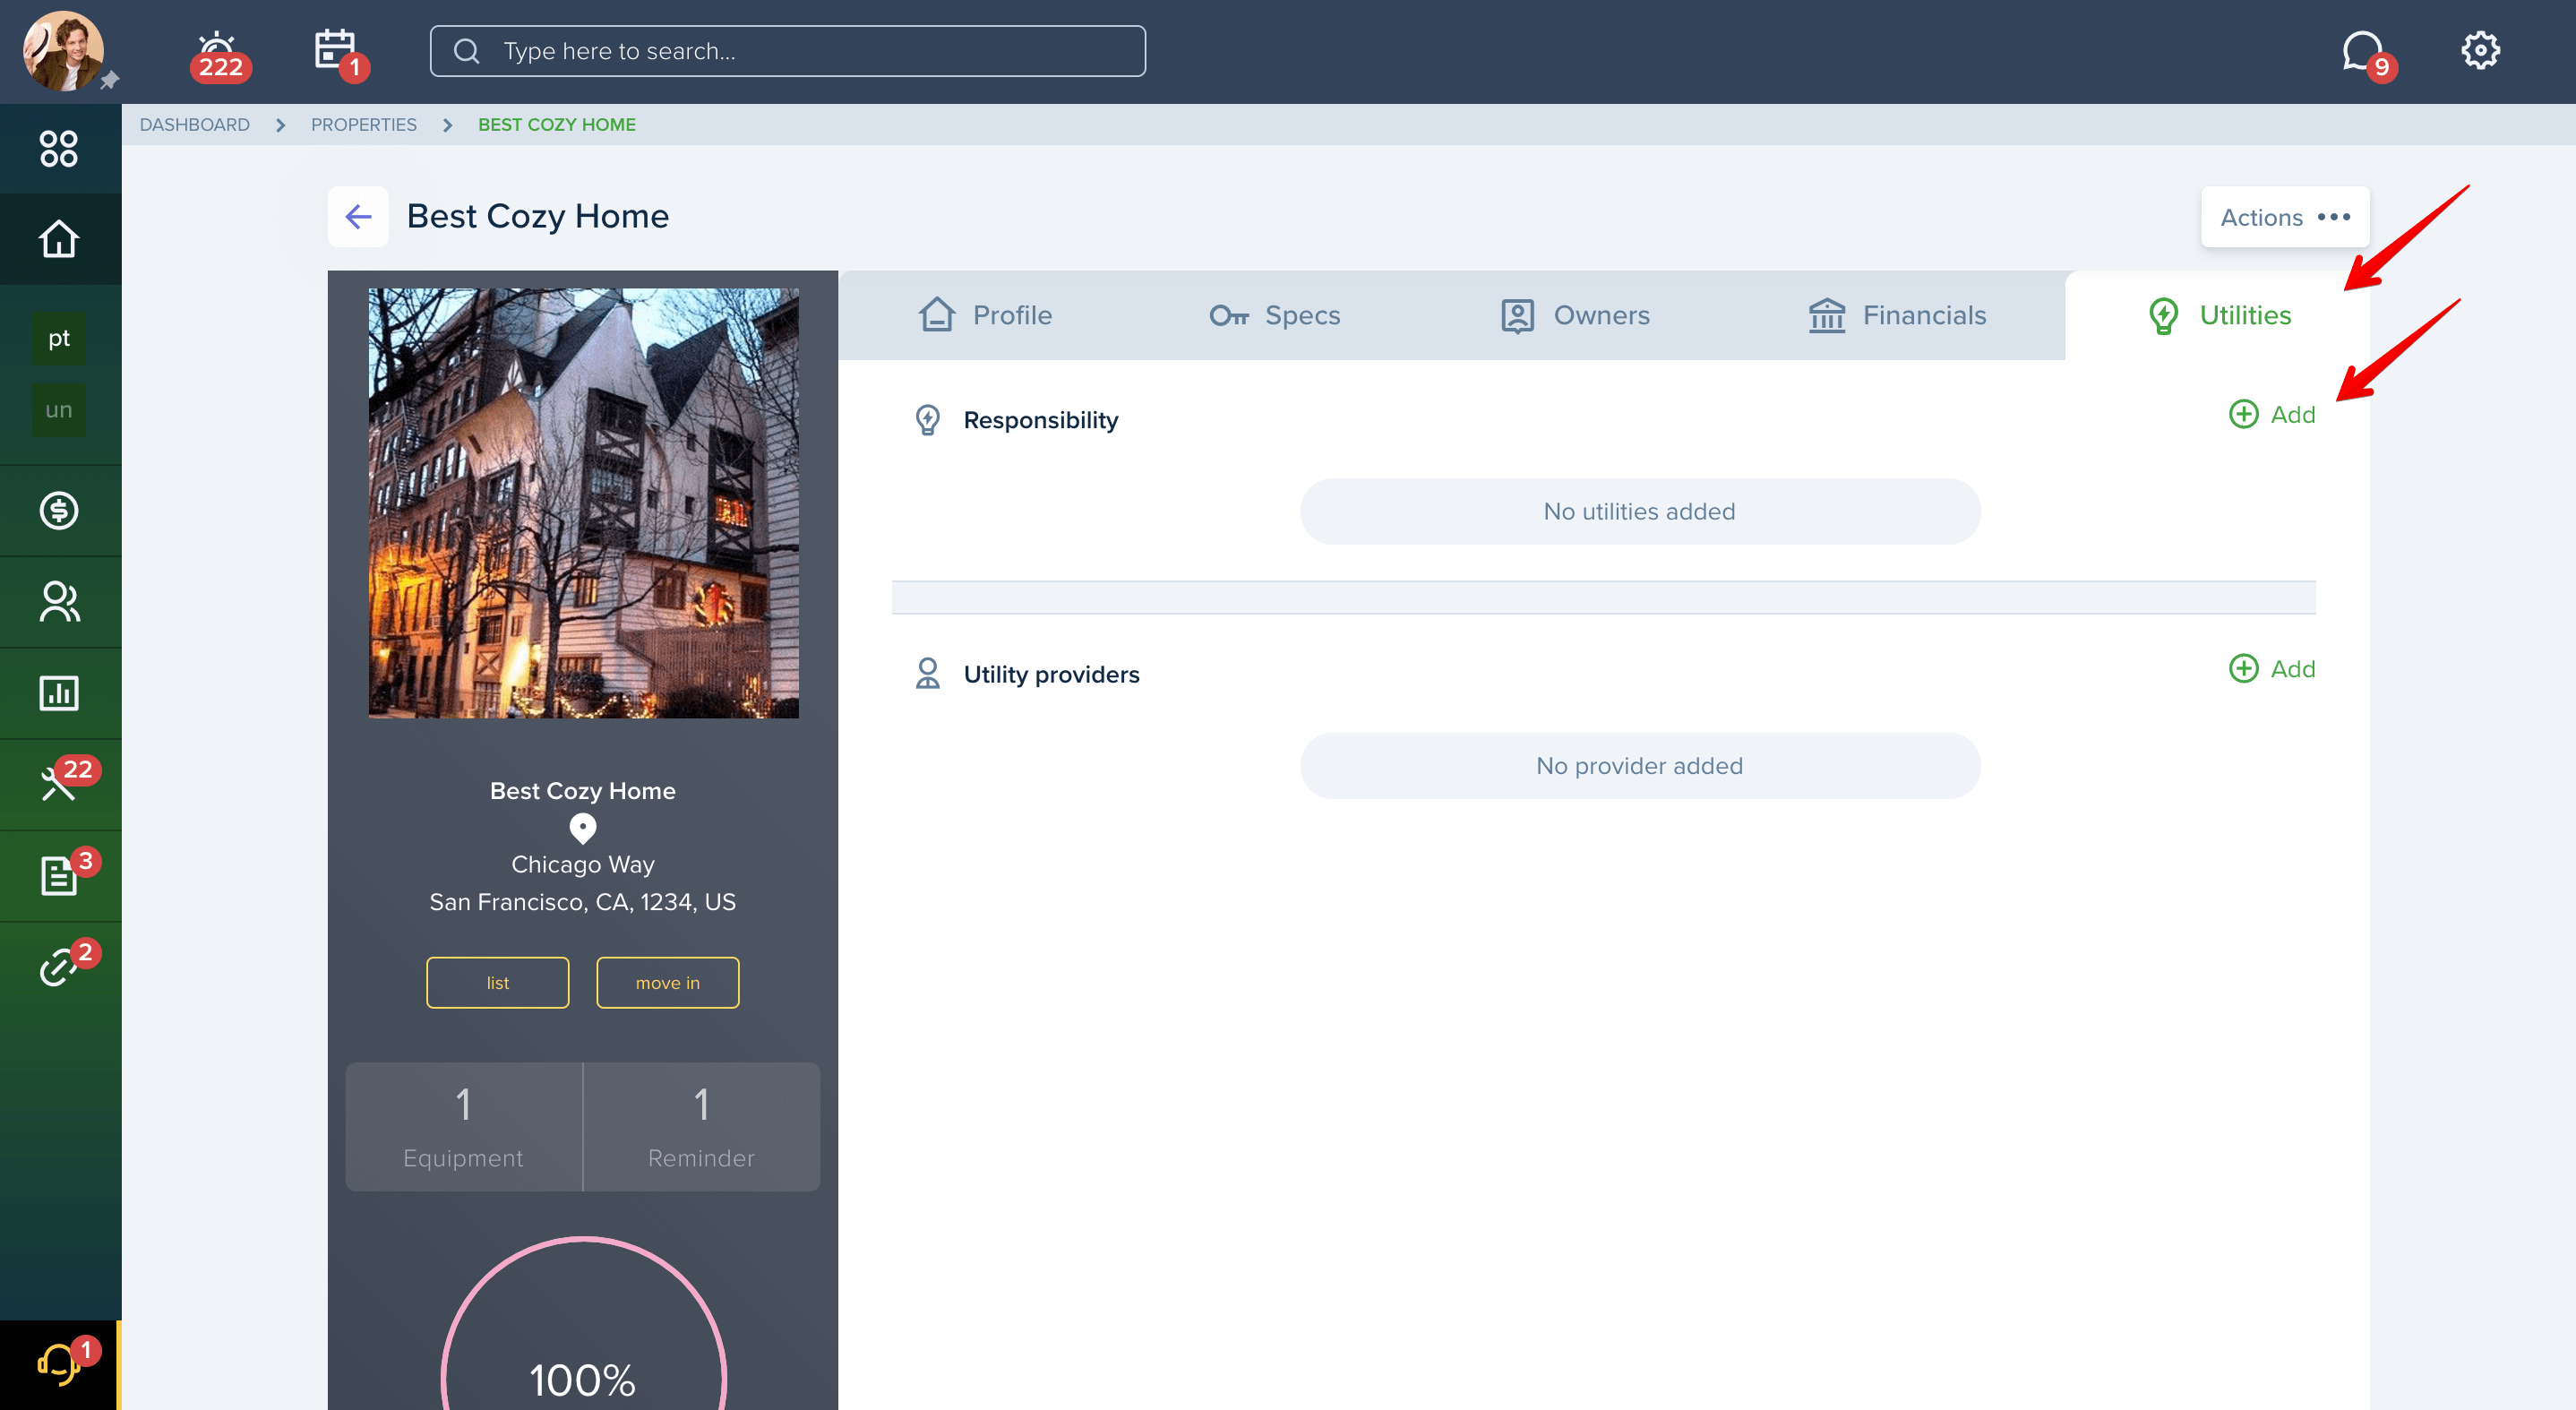Image resolution: width=2576 pixels, height=1410 pixels.
Task: Open the reports chart icon in sidebar
Action: (x=59, y=693)
